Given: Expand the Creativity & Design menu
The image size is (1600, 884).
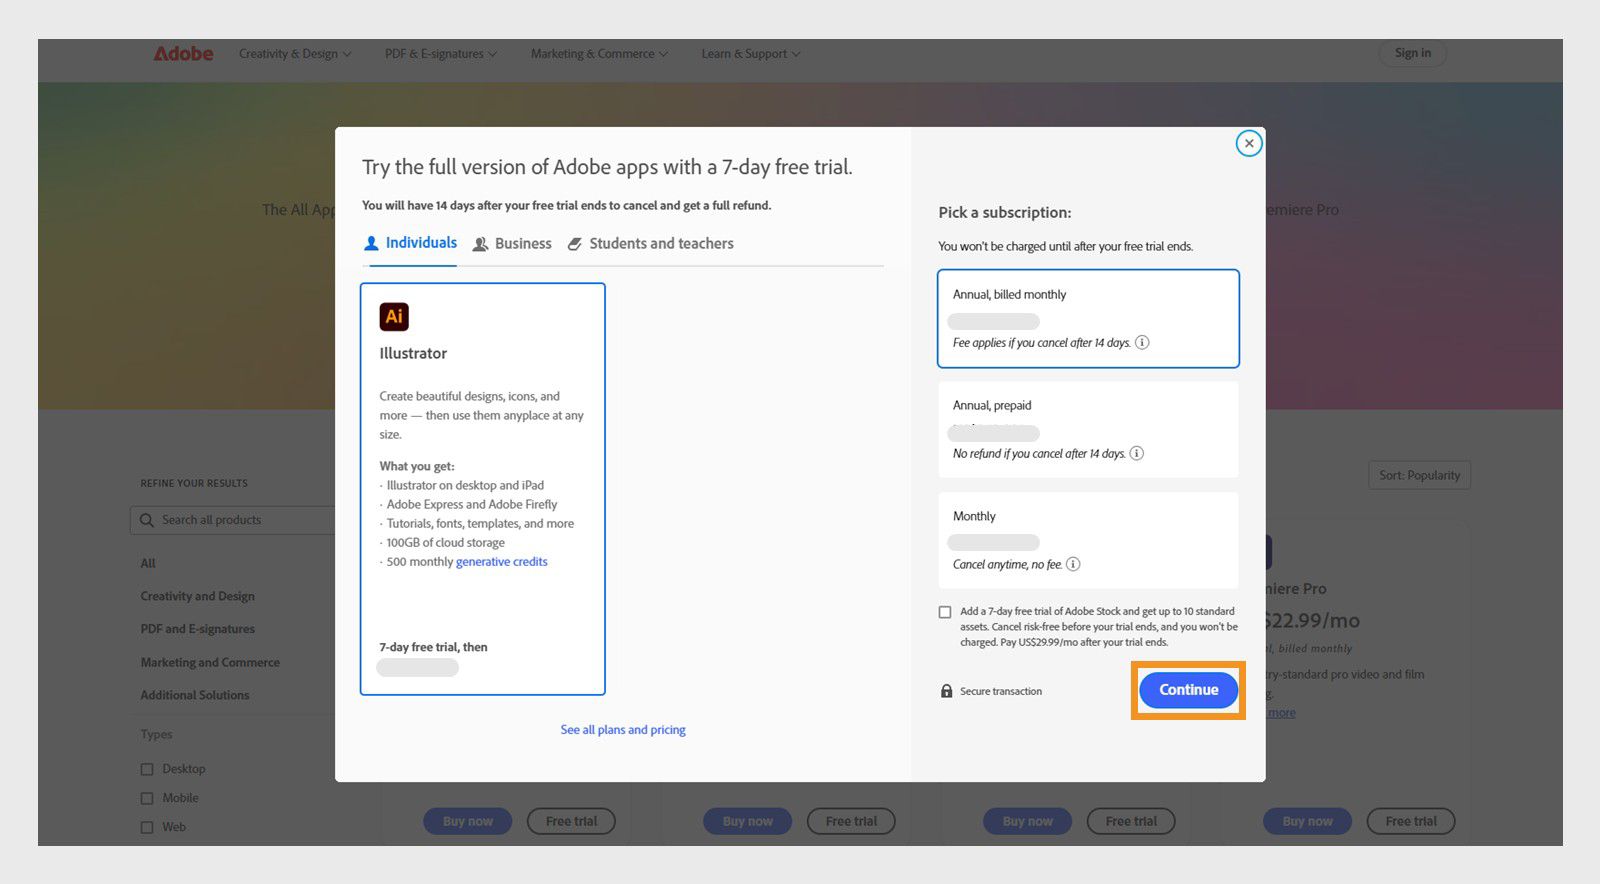Looking at the screenshot, I should 294,54.
